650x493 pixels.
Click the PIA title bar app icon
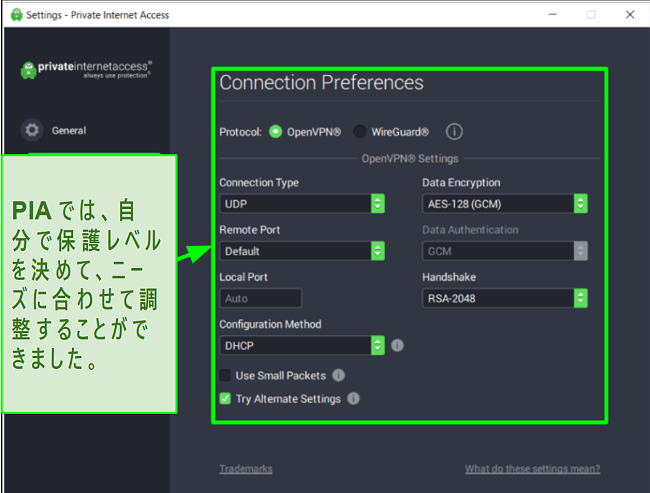tap(16, 15)
